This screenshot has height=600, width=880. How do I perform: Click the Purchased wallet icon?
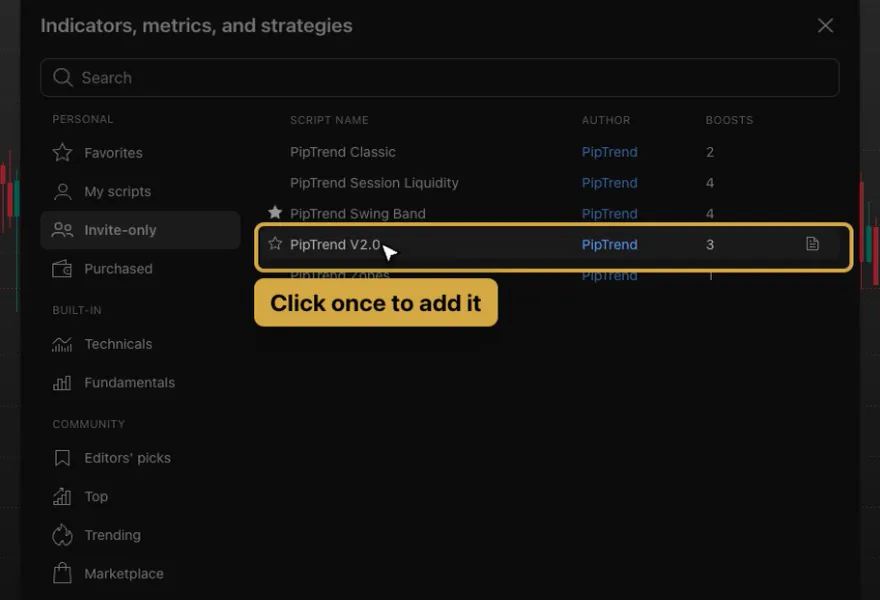(x=62, y=269)
